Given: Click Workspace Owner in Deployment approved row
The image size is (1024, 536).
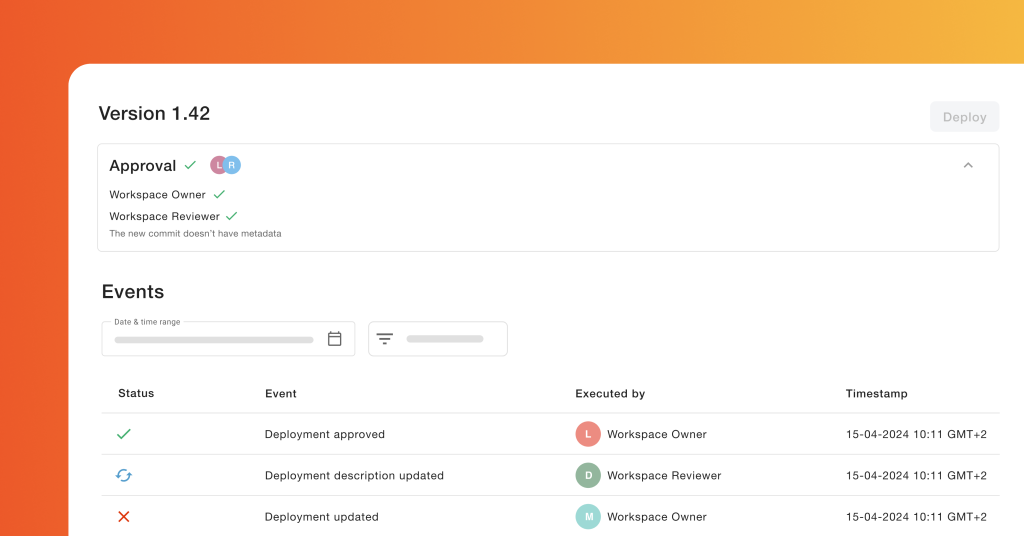Looking at the screenshot, I should [657, 434].
